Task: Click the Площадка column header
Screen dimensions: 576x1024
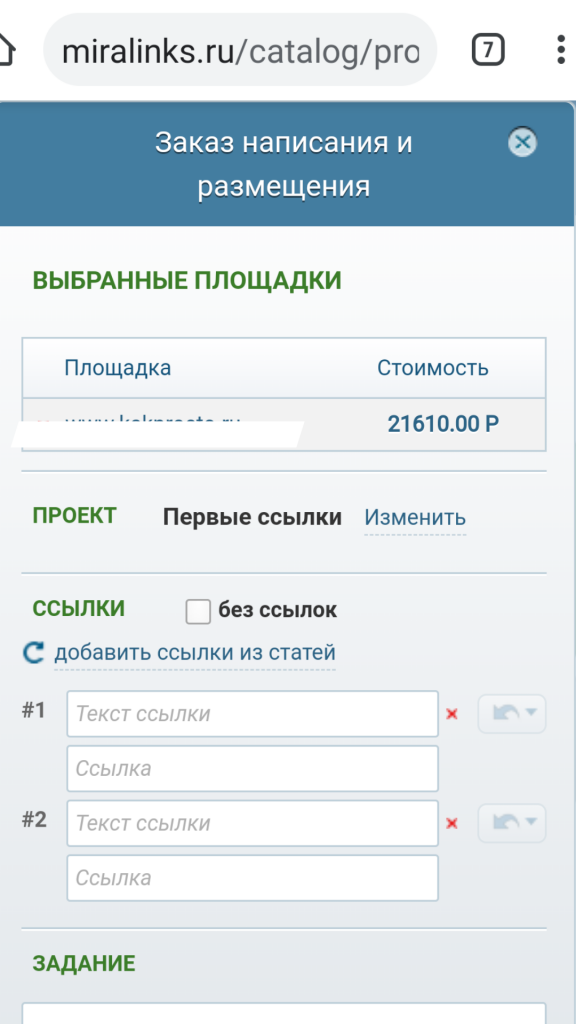Action: coord(118,368)
